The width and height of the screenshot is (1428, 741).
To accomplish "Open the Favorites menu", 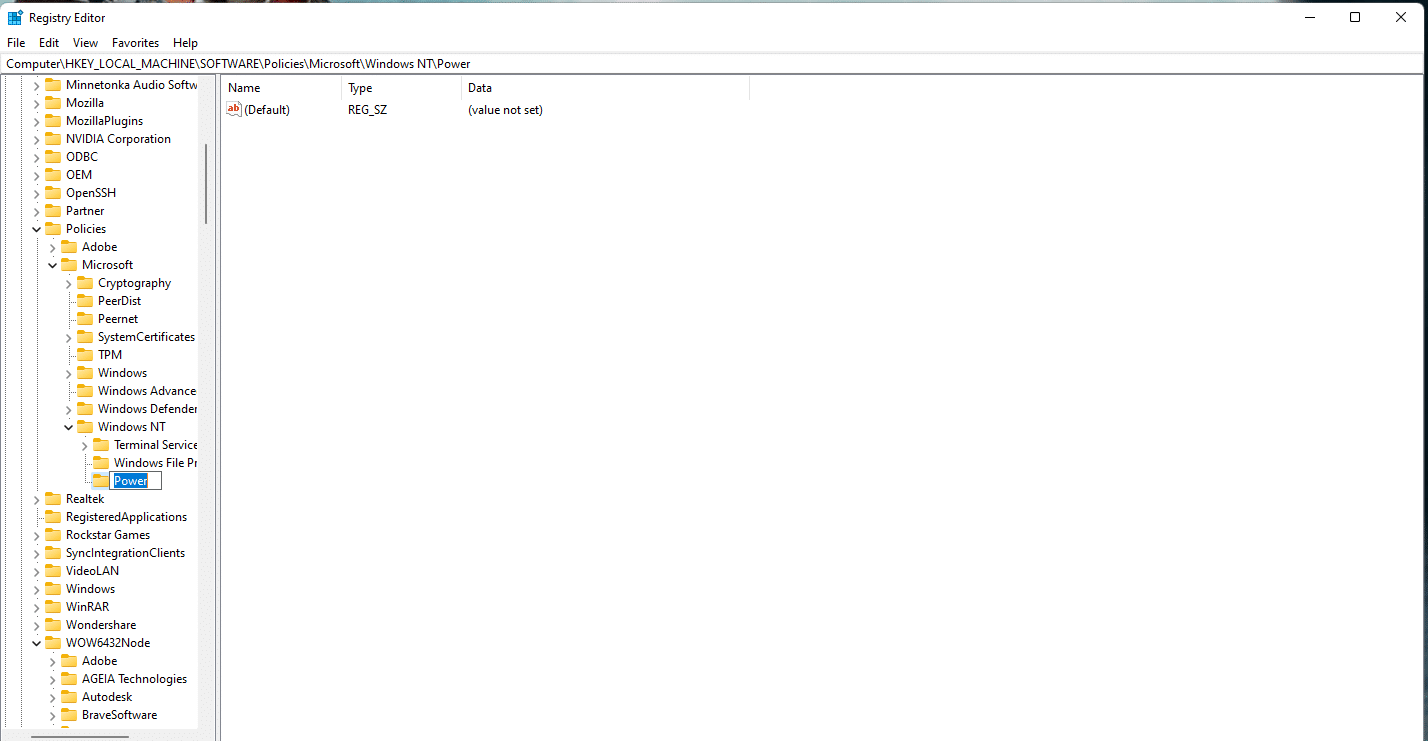I will click(x=135, y=43).
